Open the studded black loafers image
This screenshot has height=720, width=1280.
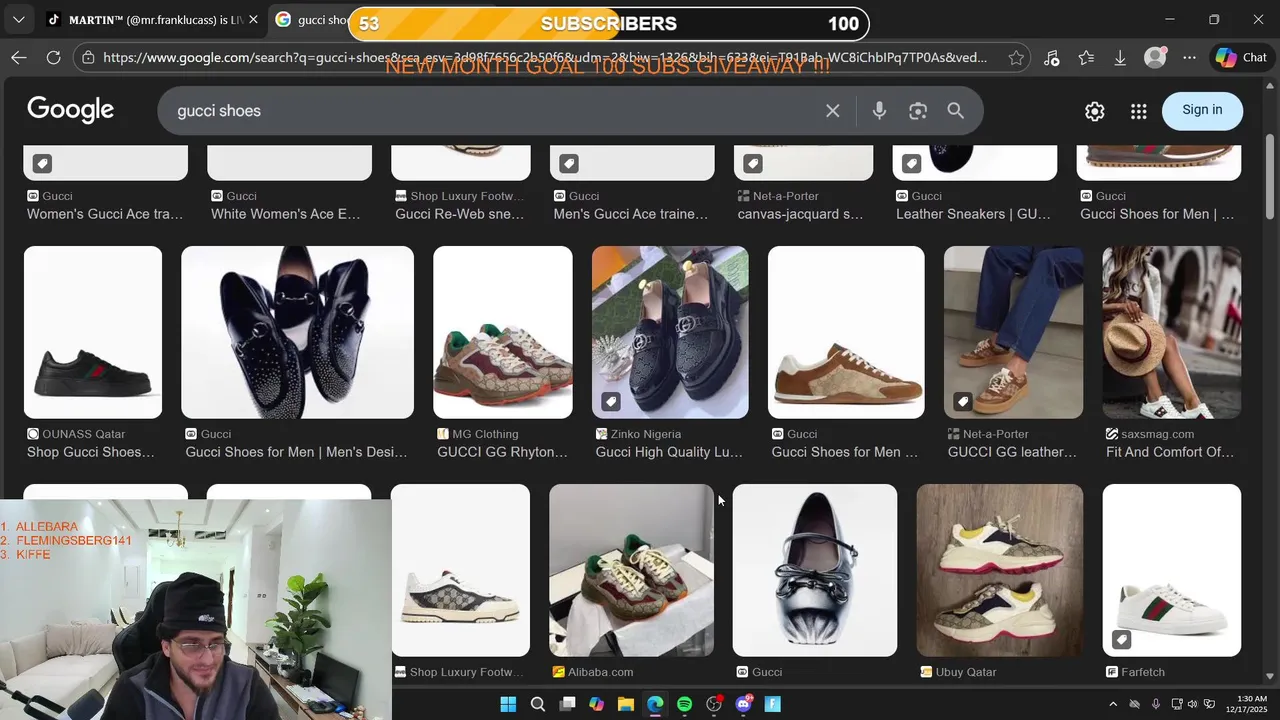coord(297,332)
